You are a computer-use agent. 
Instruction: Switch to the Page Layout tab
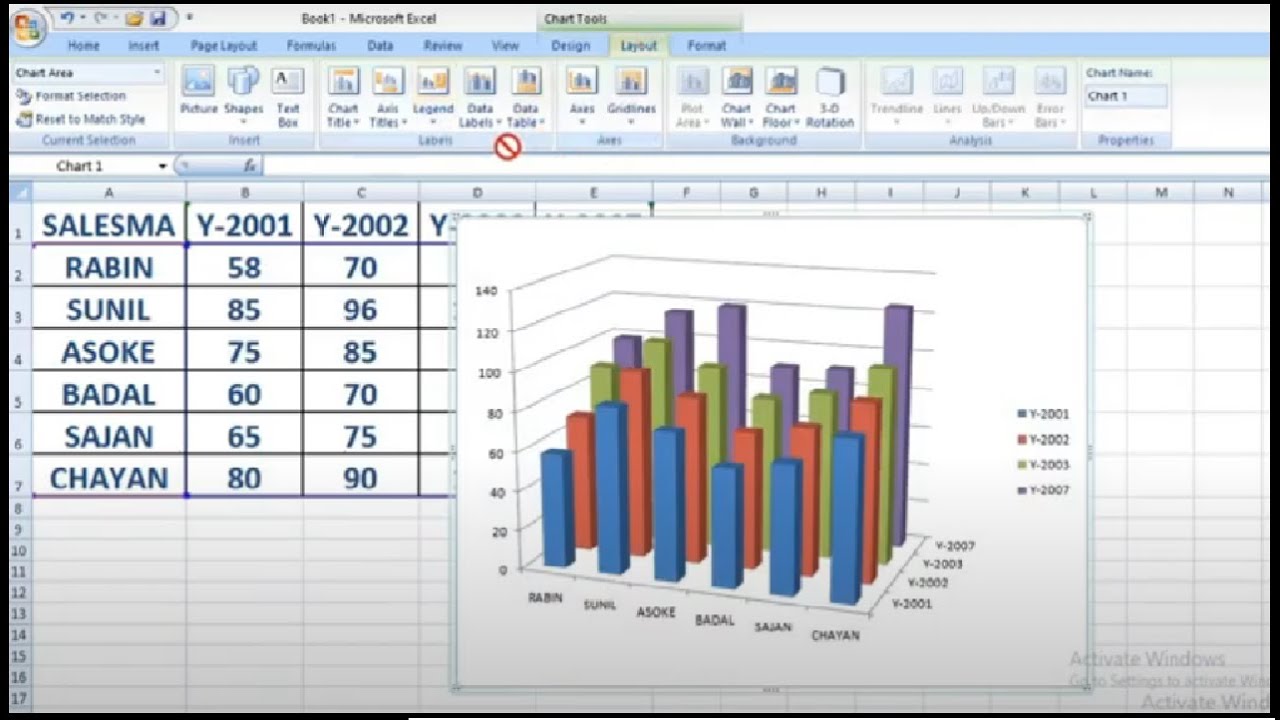(224, 46)
